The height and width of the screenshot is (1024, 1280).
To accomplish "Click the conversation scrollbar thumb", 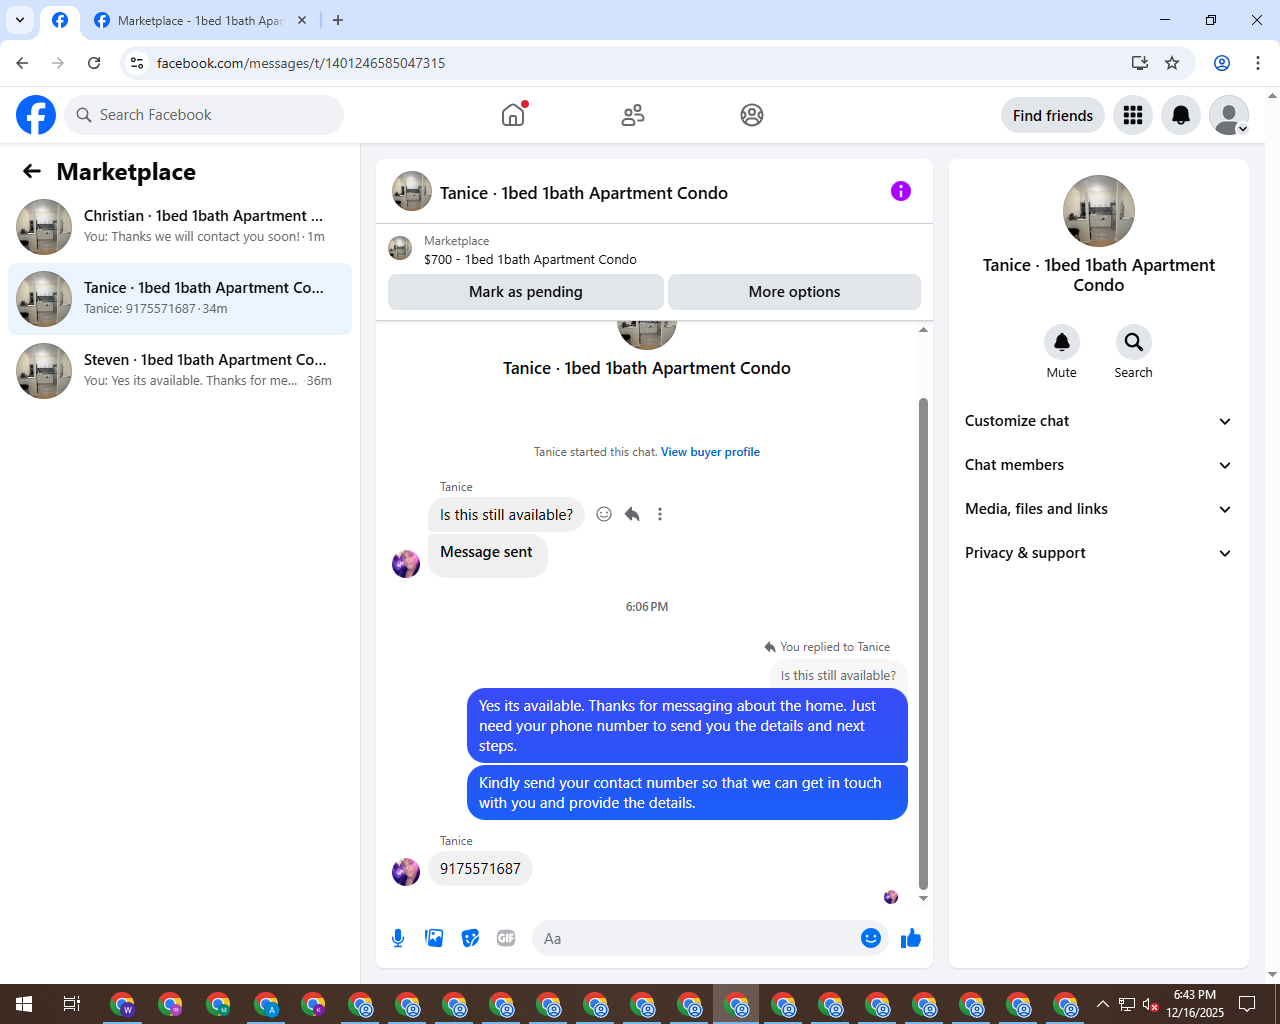I will coord(923,643).
